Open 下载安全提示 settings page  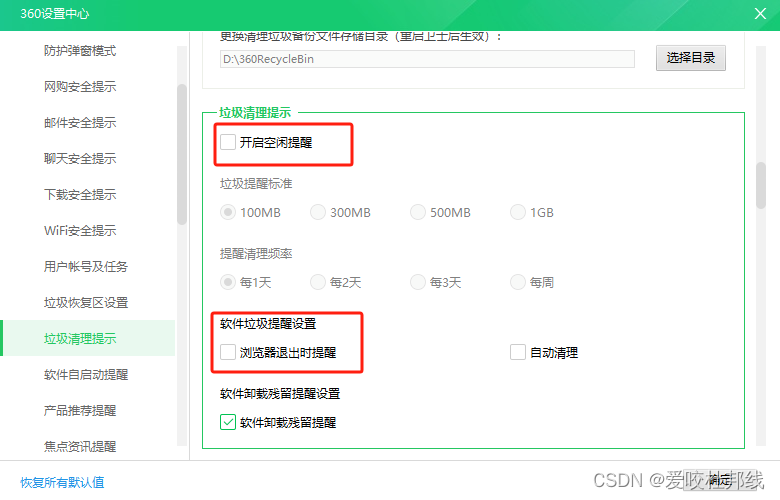(x=80, y=195)
